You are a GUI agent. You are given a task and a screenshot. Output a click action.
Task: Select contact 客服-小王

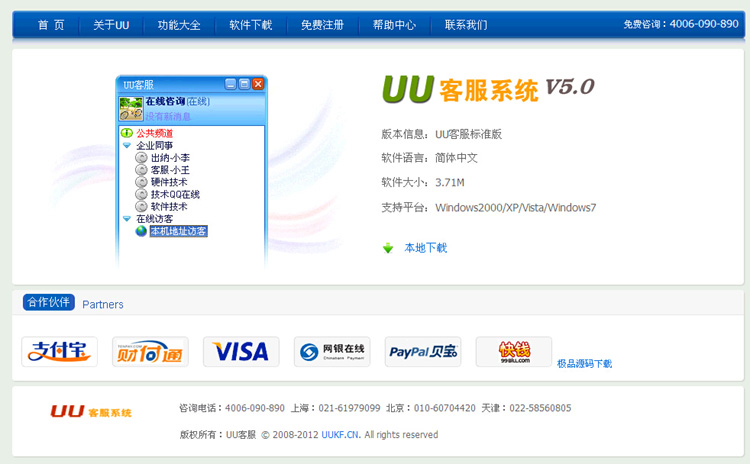click(170, 170)
